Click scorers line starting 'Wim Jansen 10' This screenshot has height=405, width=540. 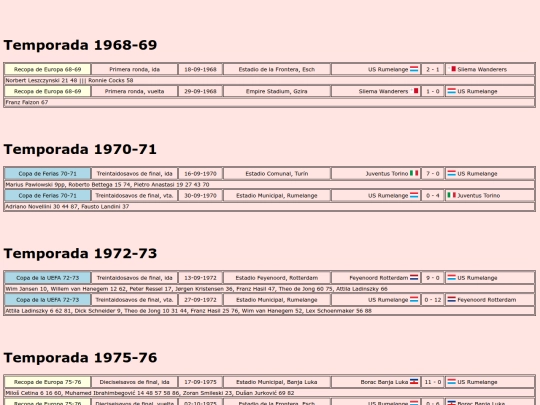(x=269, y=289)
